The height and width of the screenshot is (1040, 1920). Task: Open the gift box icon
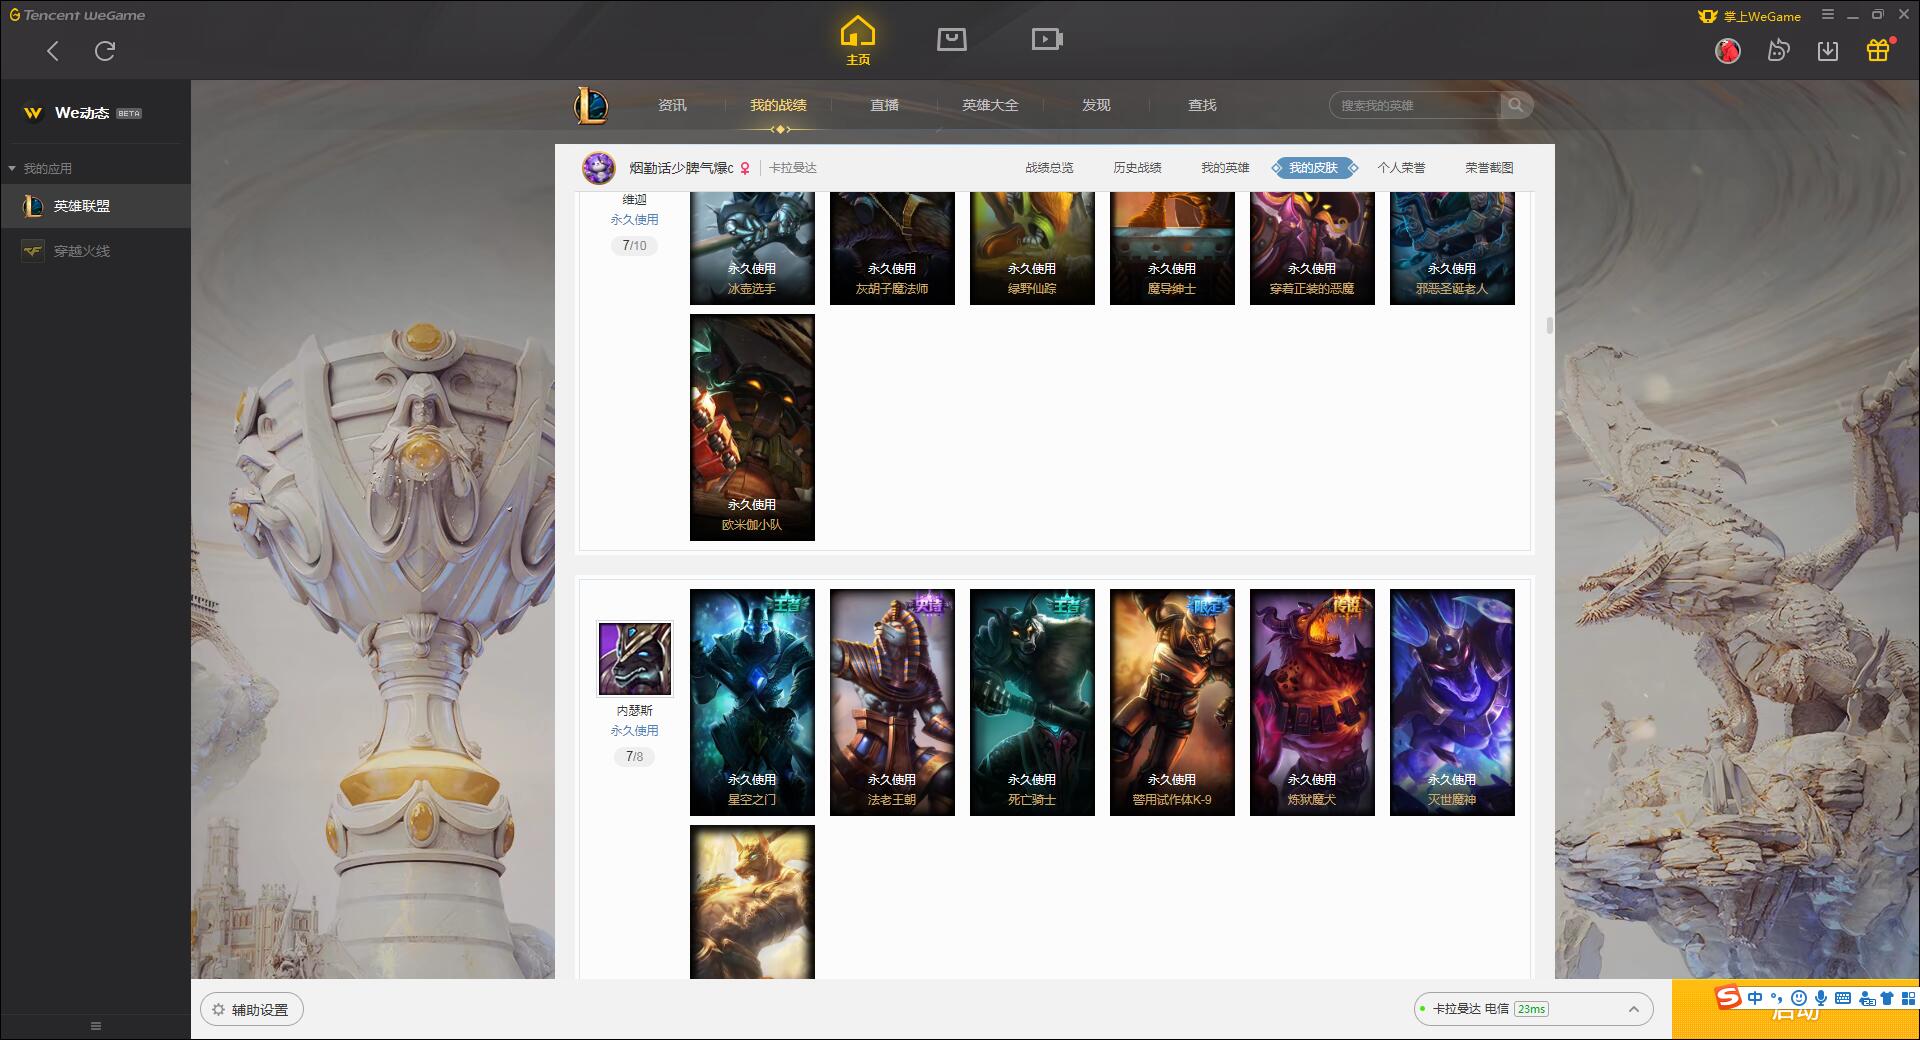point(1878,50)
